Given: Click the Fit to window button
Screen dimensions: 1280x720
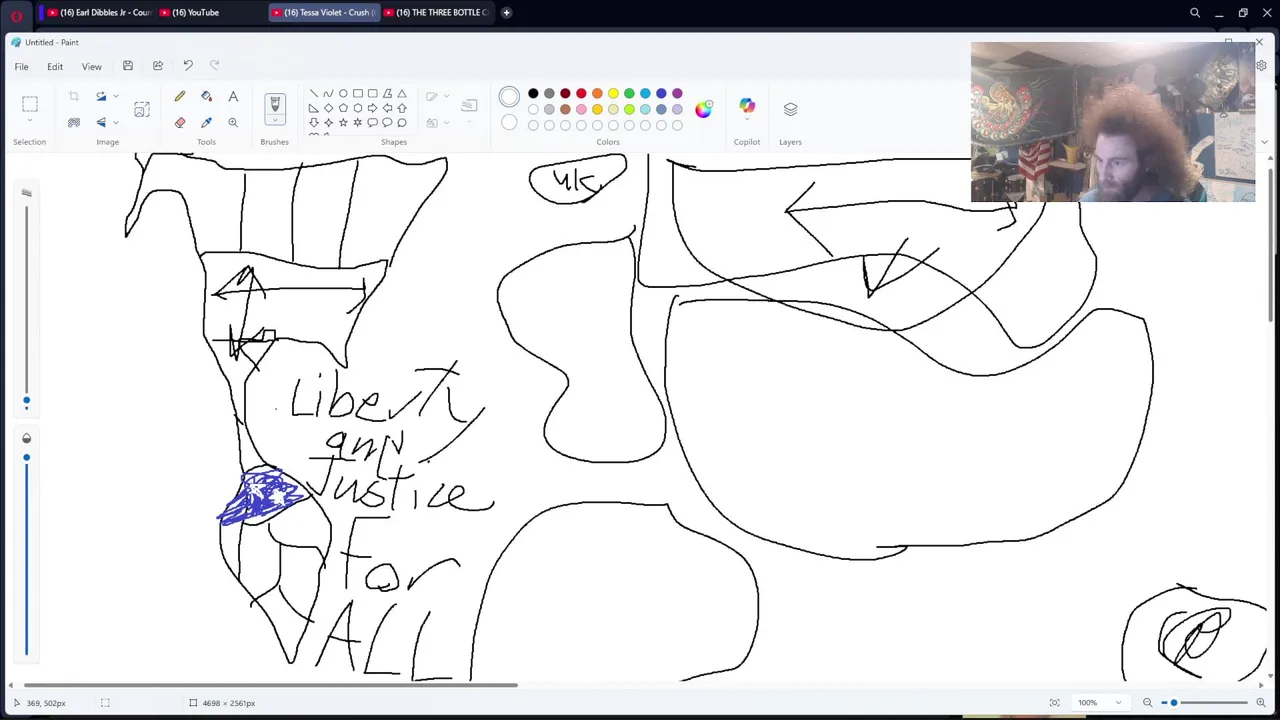Looking at the screenshot, I should (1054, 703).
